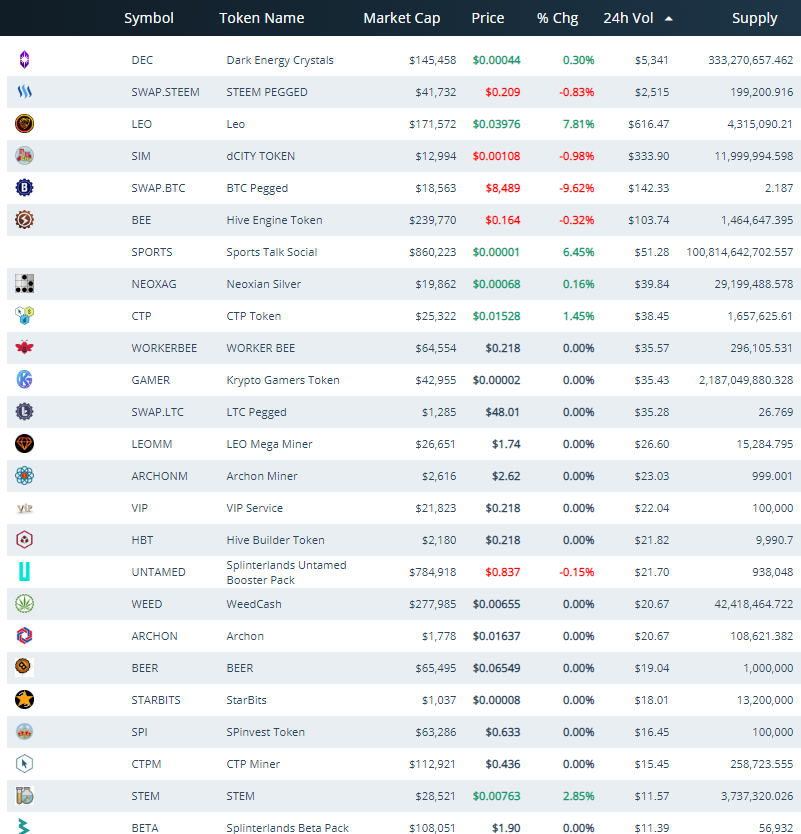
Task: Click the STARBITS star icon
Action: coord(24,699)
